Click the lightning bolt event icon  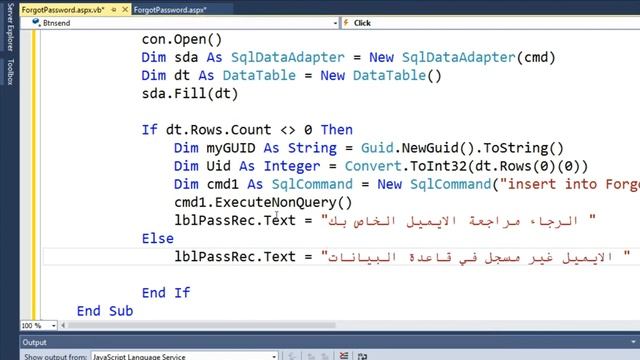tap(346, 23)
